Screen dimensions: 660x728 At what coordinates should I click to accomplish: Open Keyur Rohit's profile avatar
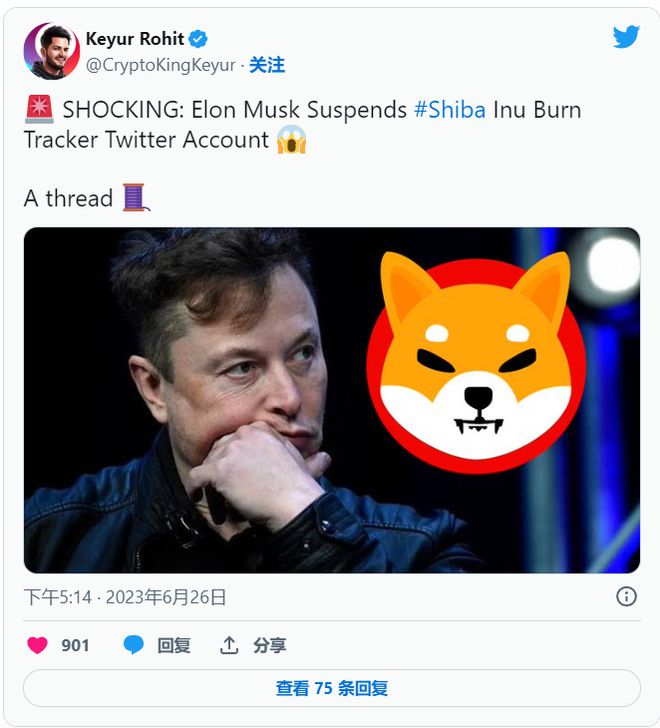pyautogui.click(x=50, y=51)
